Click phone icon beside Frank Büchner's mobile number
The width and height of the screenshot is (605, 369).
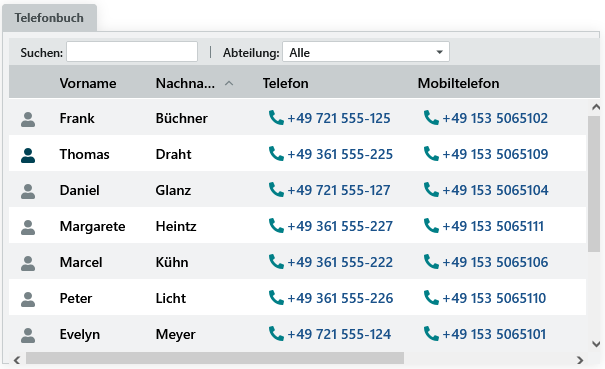[x=431, y=118]
